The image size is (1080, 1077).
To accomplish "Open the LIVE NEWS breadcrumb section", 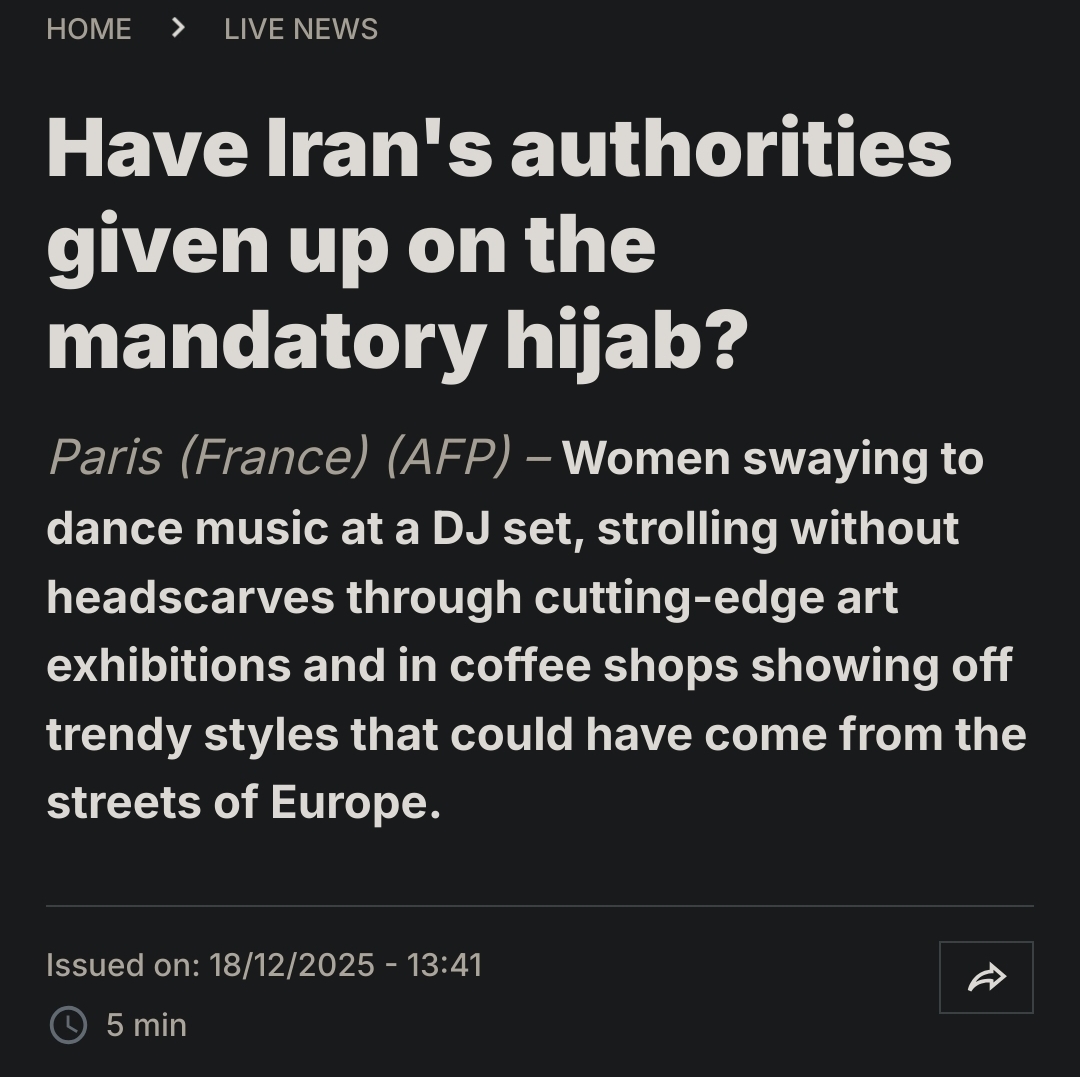I will [x=301, y=29].
